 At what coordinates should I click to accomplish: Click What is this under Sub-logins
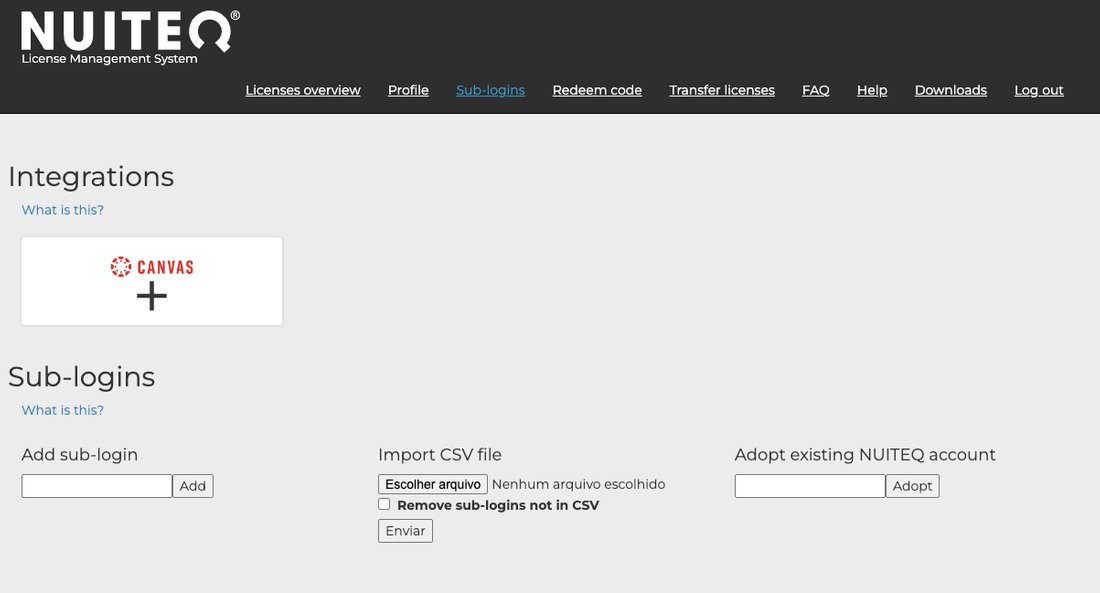(62, 409)
